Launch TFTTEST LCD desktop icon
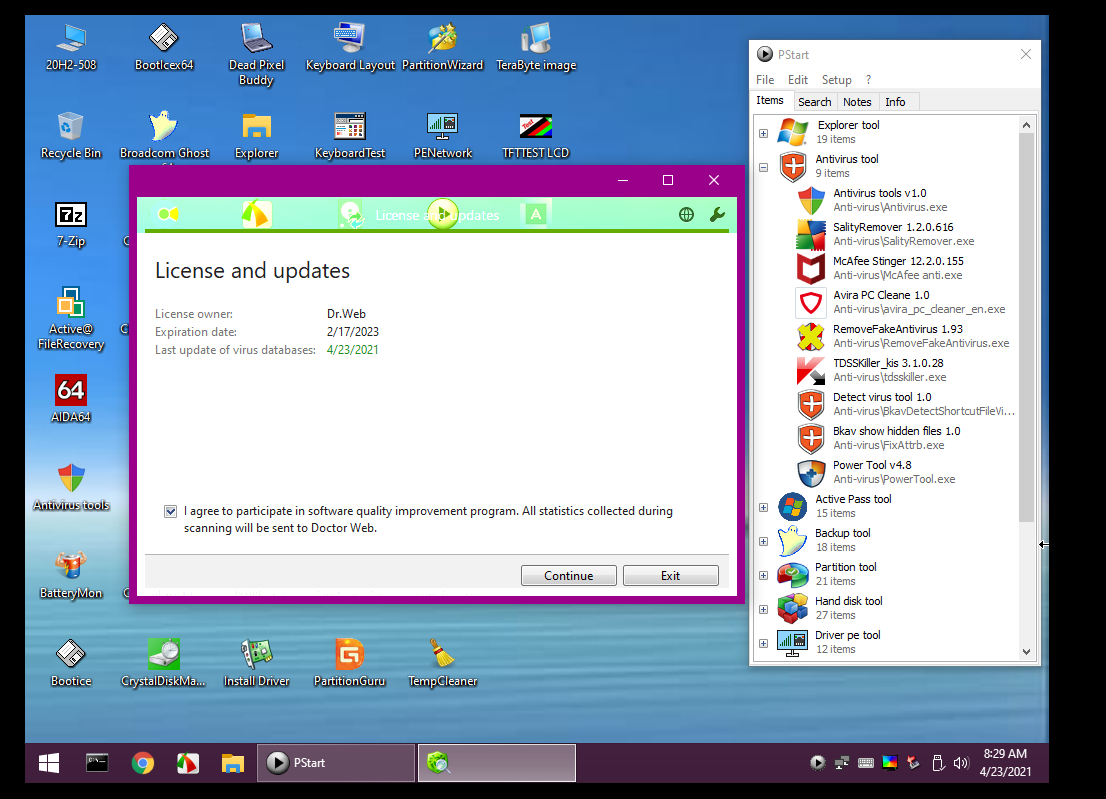 pyautogui.click(x=536, y=136)
